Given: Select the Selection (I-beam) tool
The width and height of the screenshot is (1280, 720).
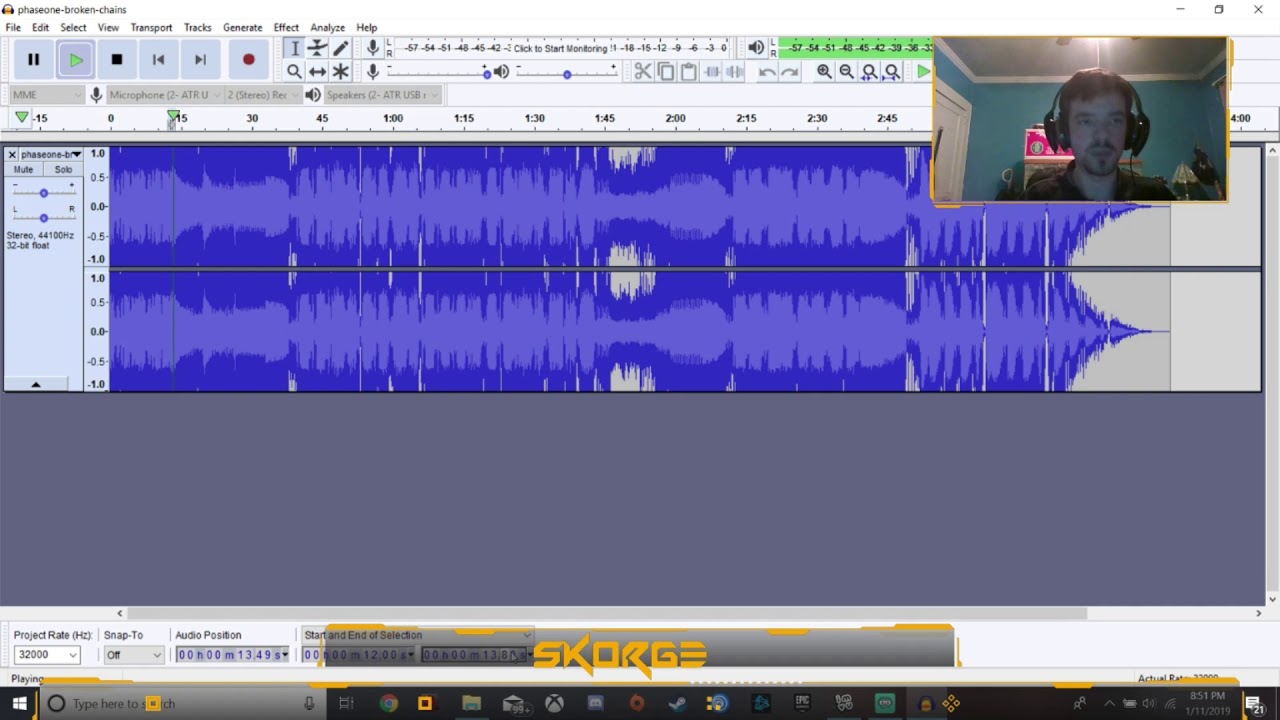Looking at the screenshot, I should [294, 48].
